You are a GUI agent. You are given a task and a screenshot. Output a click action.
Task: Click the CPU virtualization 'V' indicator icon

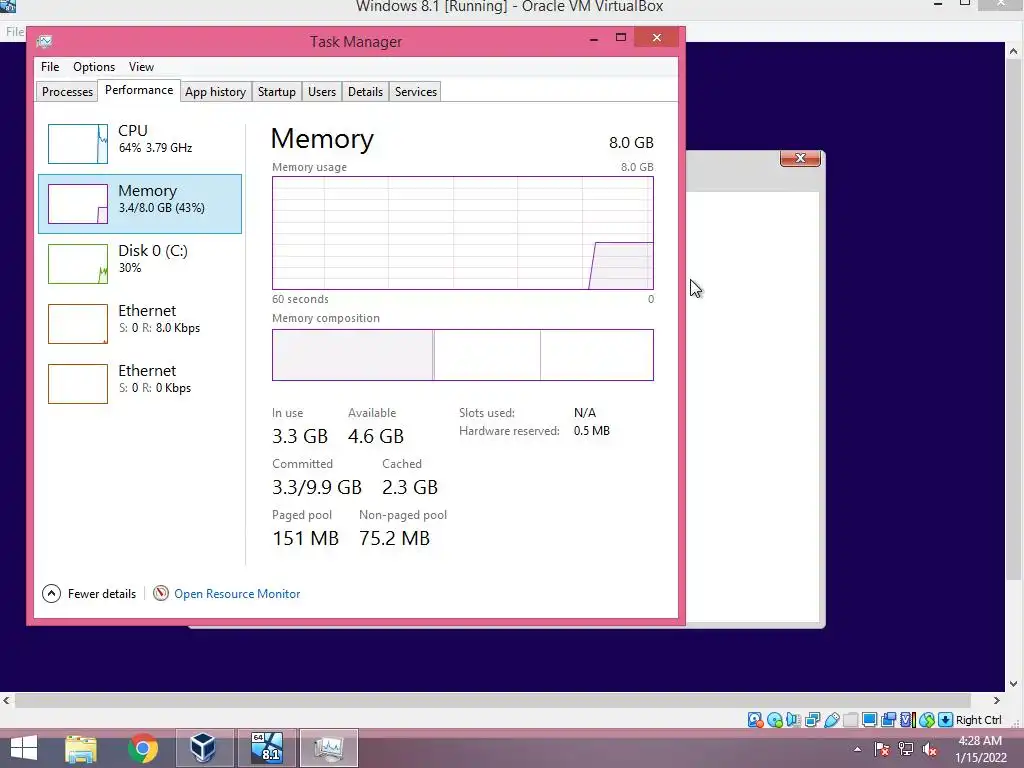click(907, 720)
